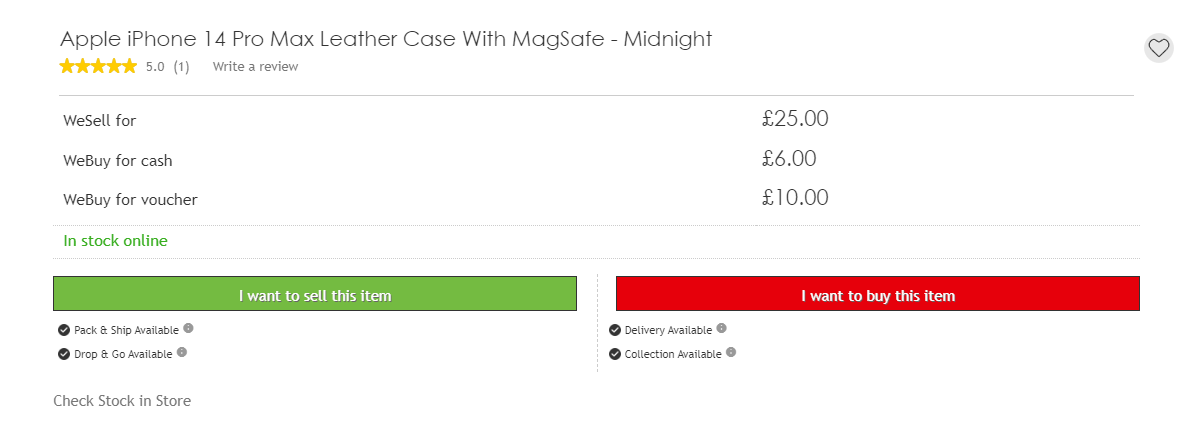Click I want to sell this item
The width and height of the screenshot is (1195, 421).
(x=315, y=294)
